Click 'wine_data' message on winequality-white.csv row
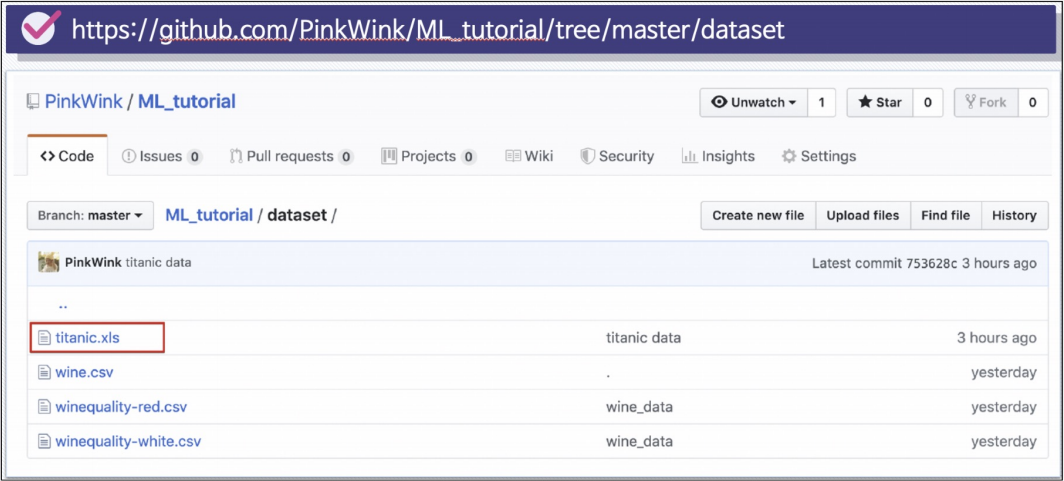The image size is (1064, 481). [639, 442]
